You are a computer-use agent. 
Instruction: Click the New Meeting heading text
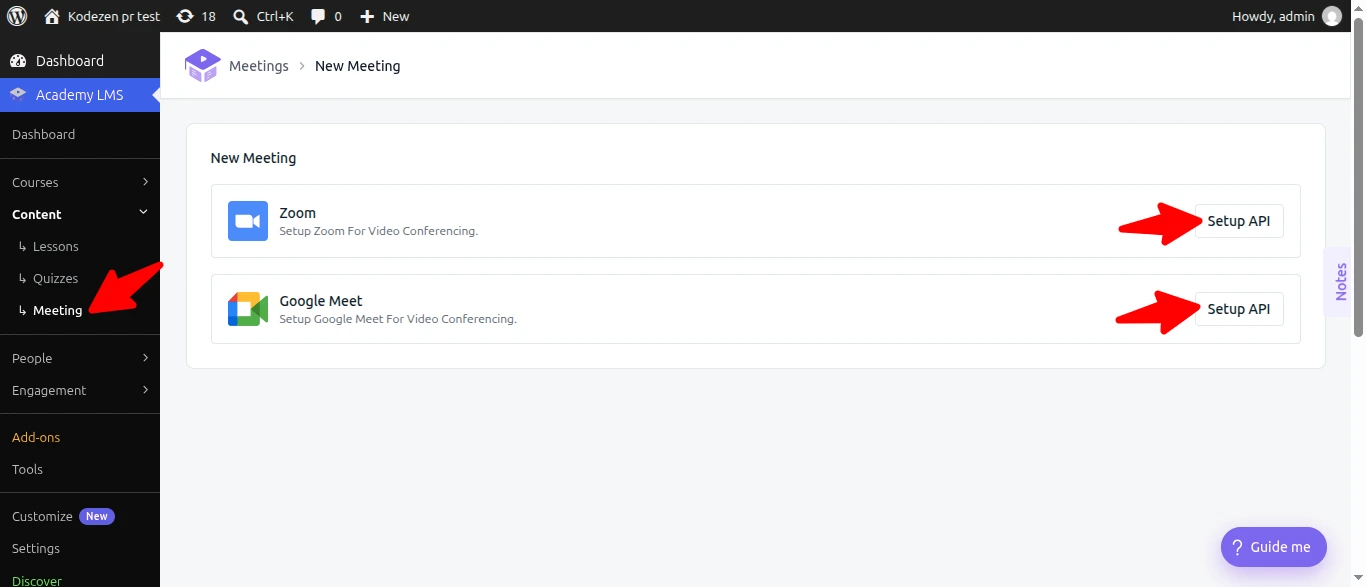click(x=253, y=158)
